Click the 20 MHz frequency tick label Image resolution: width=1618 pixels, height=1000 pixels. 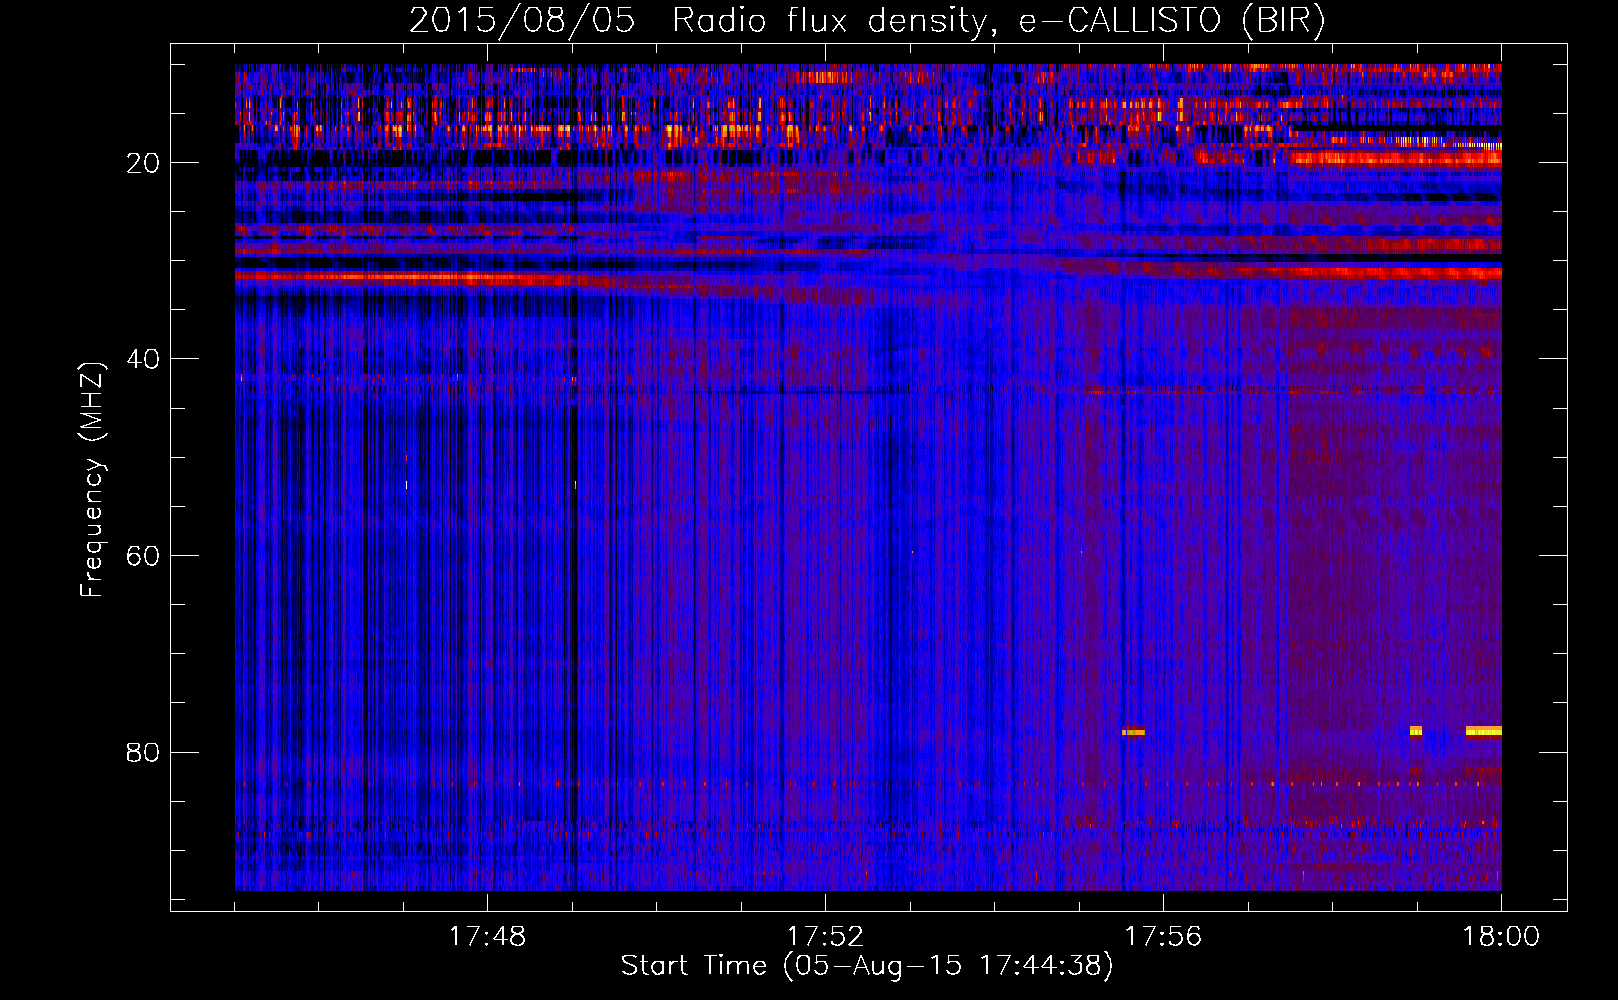point(143,163)
